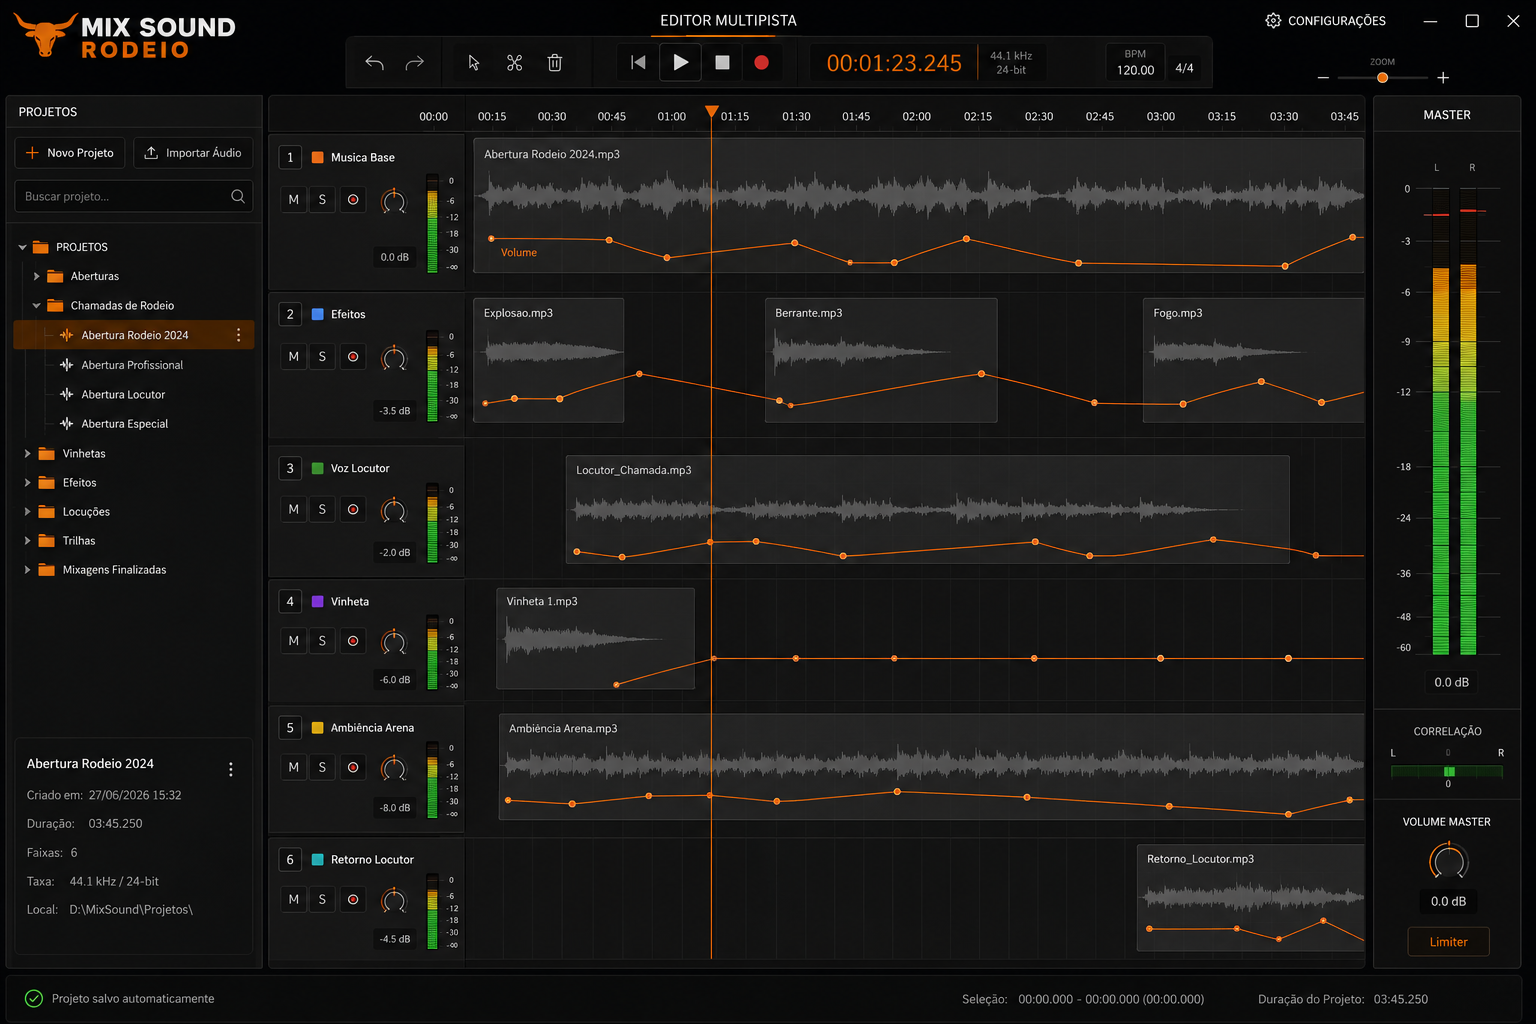1536x1024 pixels.
Task: Click the Novo Projeto button
Action: (70, 153)
